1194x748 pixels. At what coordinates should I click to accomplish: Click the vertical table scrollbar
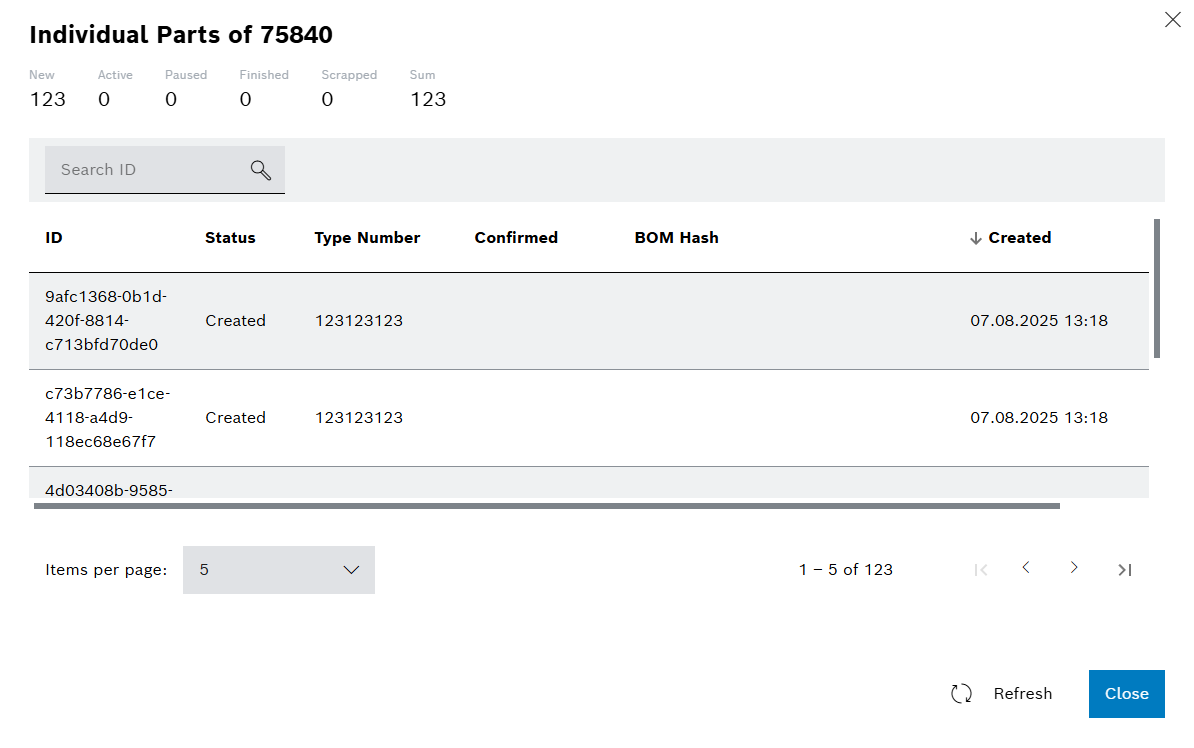click(x=1157, y=289)
